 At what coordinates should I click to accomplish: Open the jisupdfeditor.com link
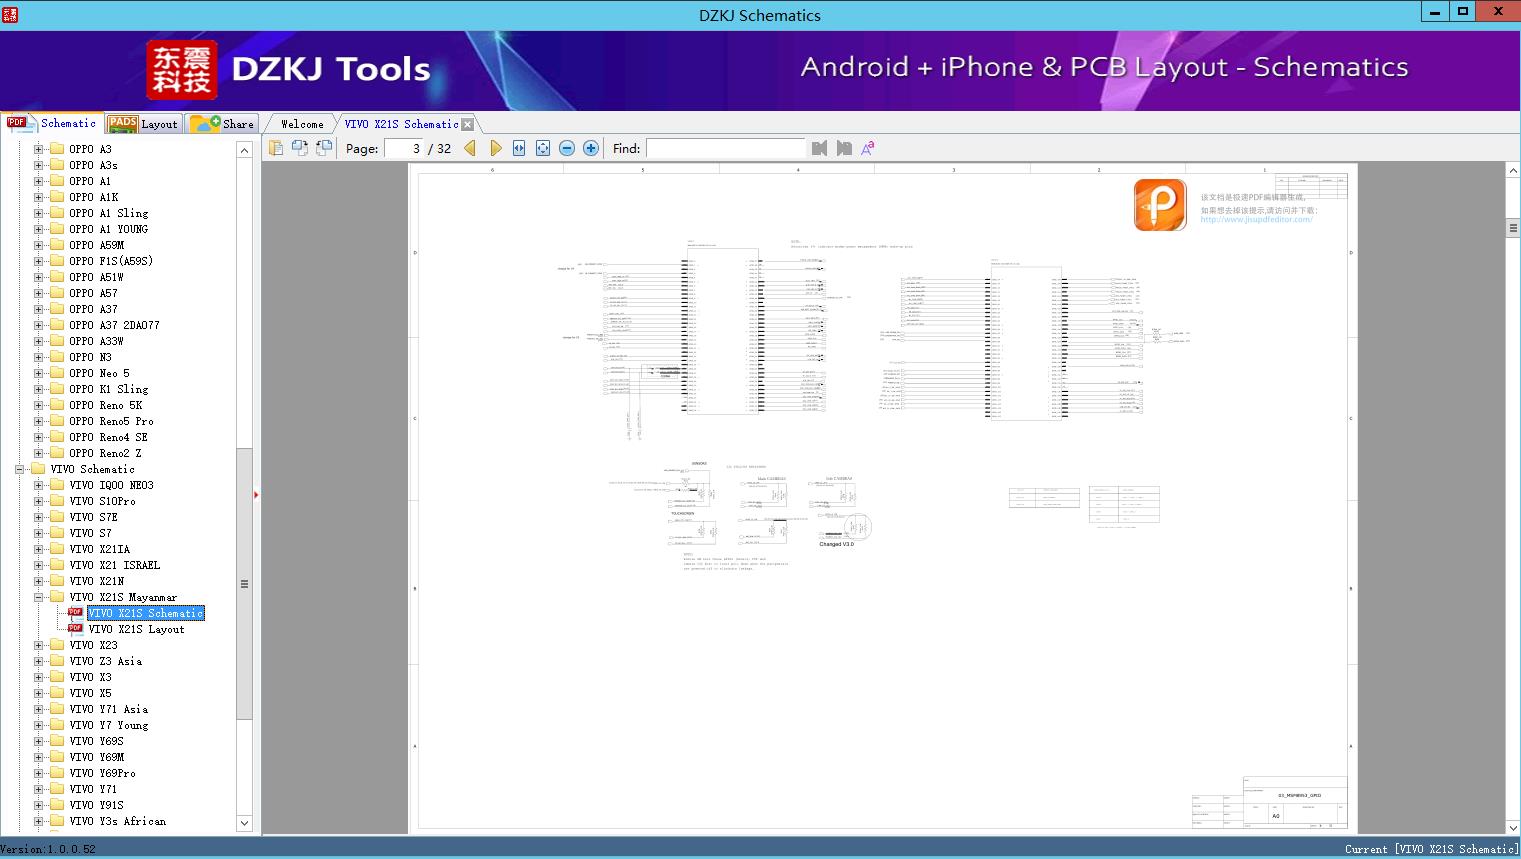1256,220
